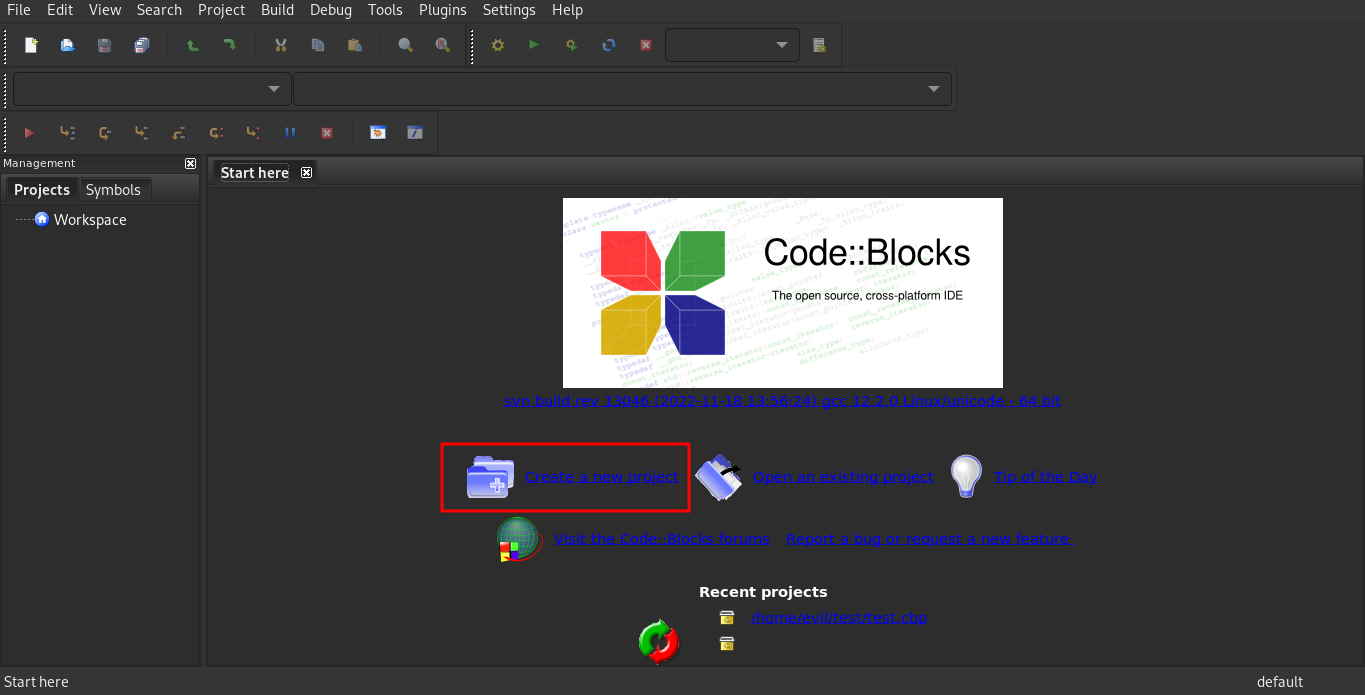Select the Workspace tree item
1365x695 pixels.
[90, 220]
